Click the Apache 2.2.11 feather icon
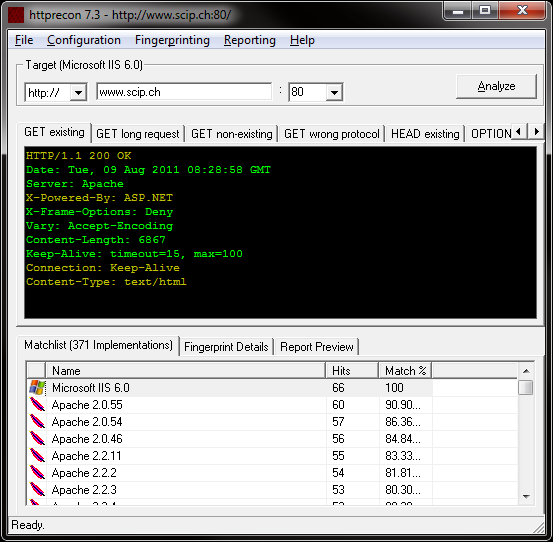 37,456
